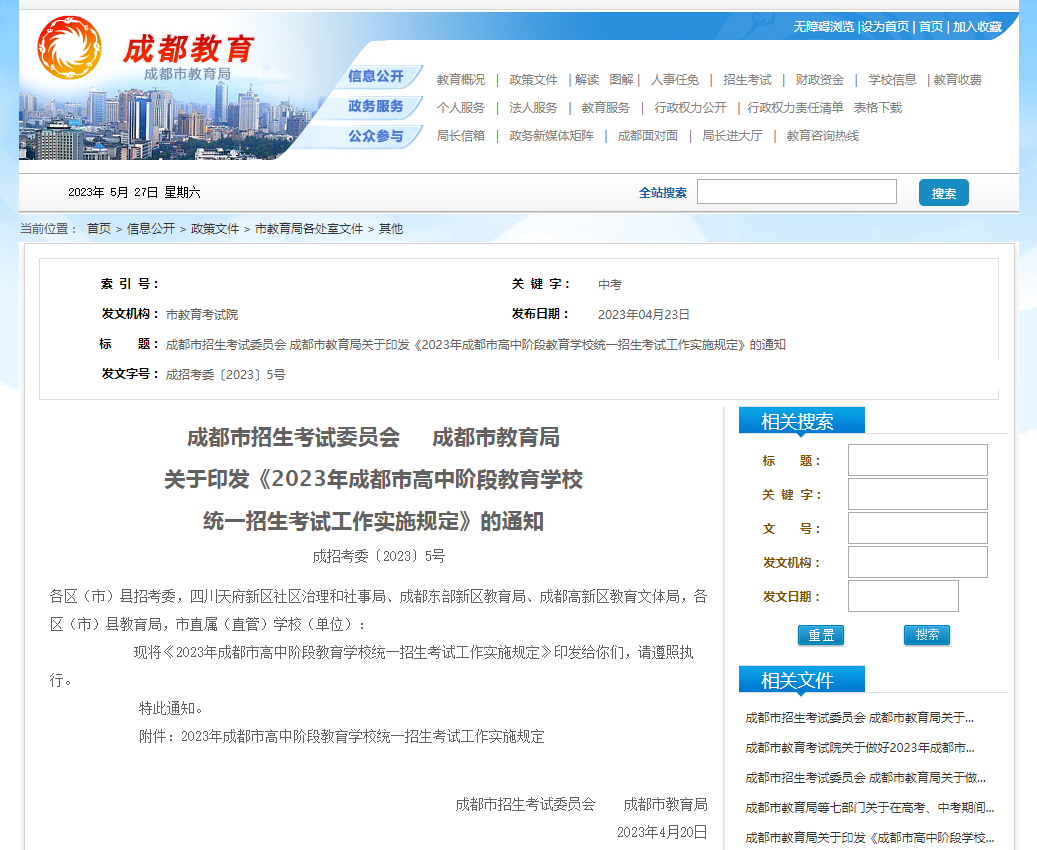The image size is (1037, 850).
Task: Click 加入收藏 to add bookmark
Action: (975, 28)
